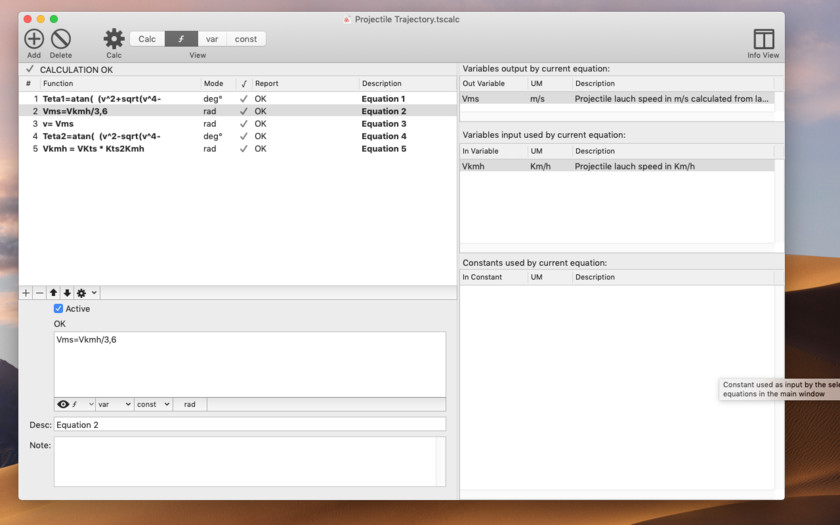Image resolution: width=840 pixels, height=525 pixels.
Task: Select the Vms output variable row
Action: (x=617, y=99)
